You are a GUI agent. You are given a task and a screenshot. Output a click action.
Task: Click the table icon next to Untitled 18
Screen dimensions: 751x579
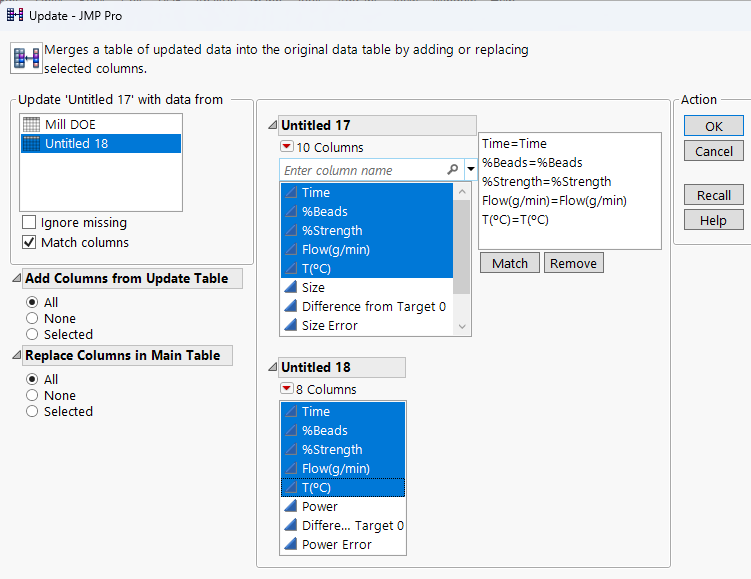31,144
